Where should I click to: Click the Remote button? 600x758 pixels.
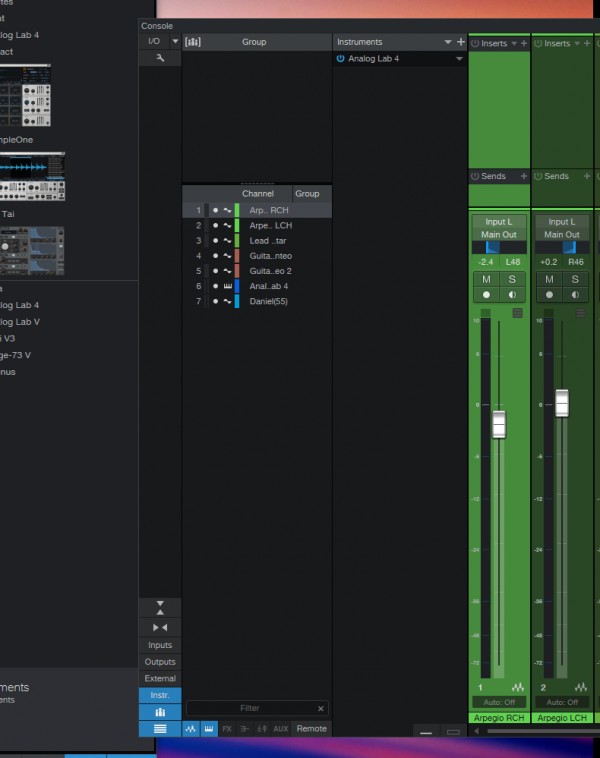coord(311,729)
